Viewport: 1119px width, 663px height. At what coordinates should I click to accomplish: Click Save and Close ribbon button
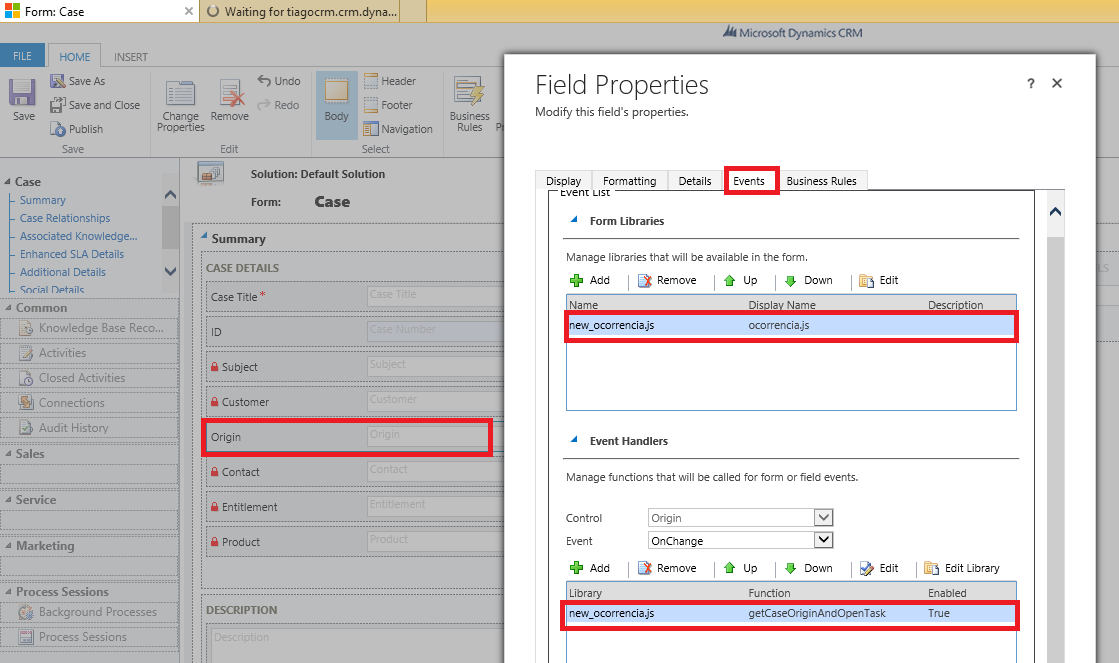click(94, 105)
